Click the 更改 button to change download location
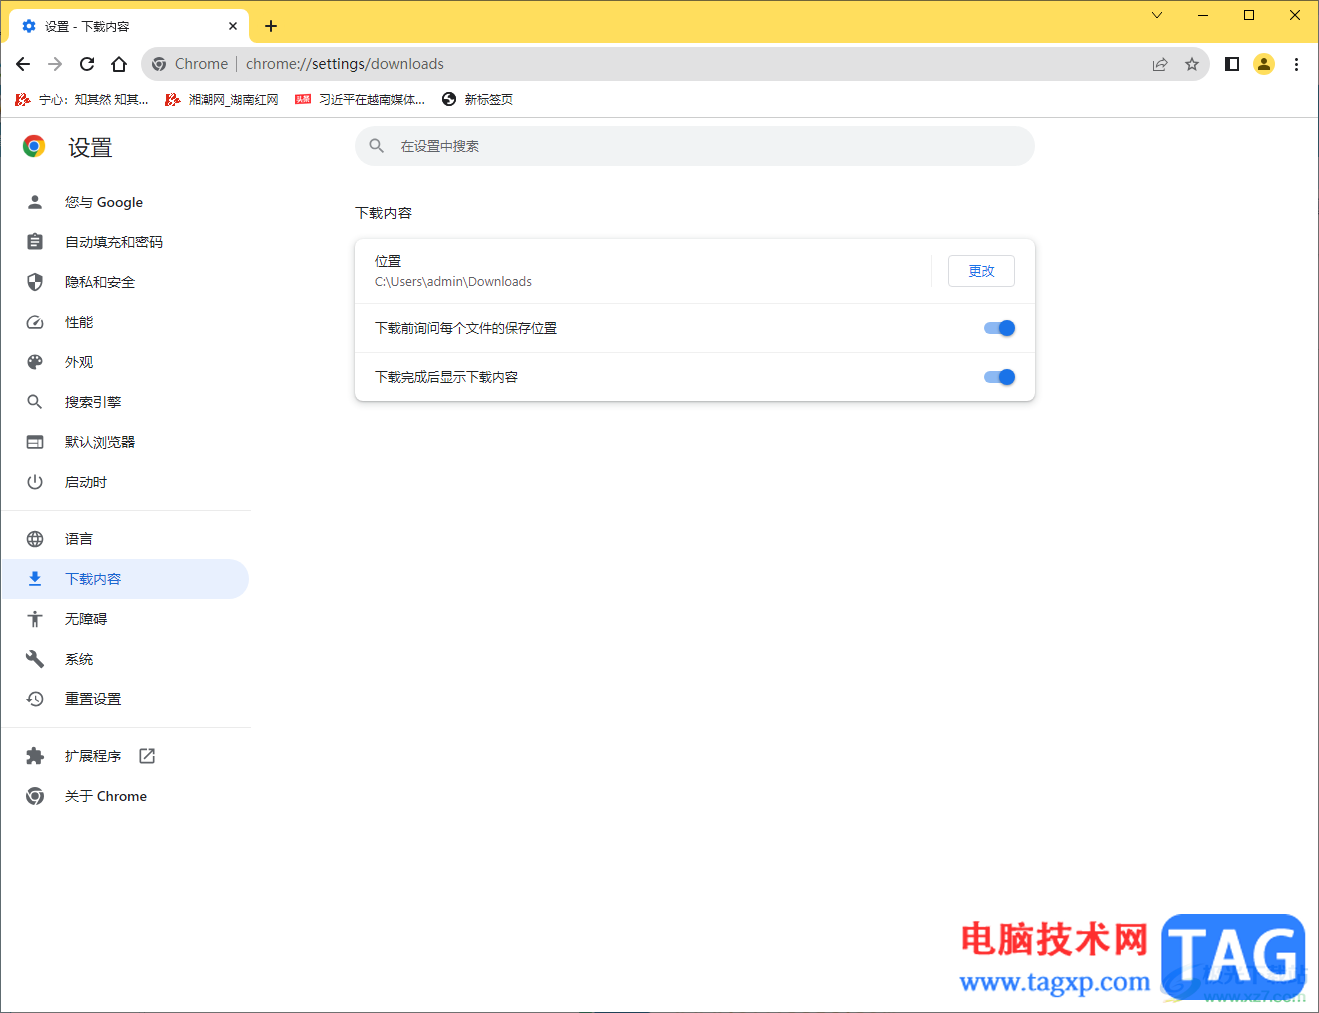This screenshot has height=1013, width=1319. click(981, 270)
